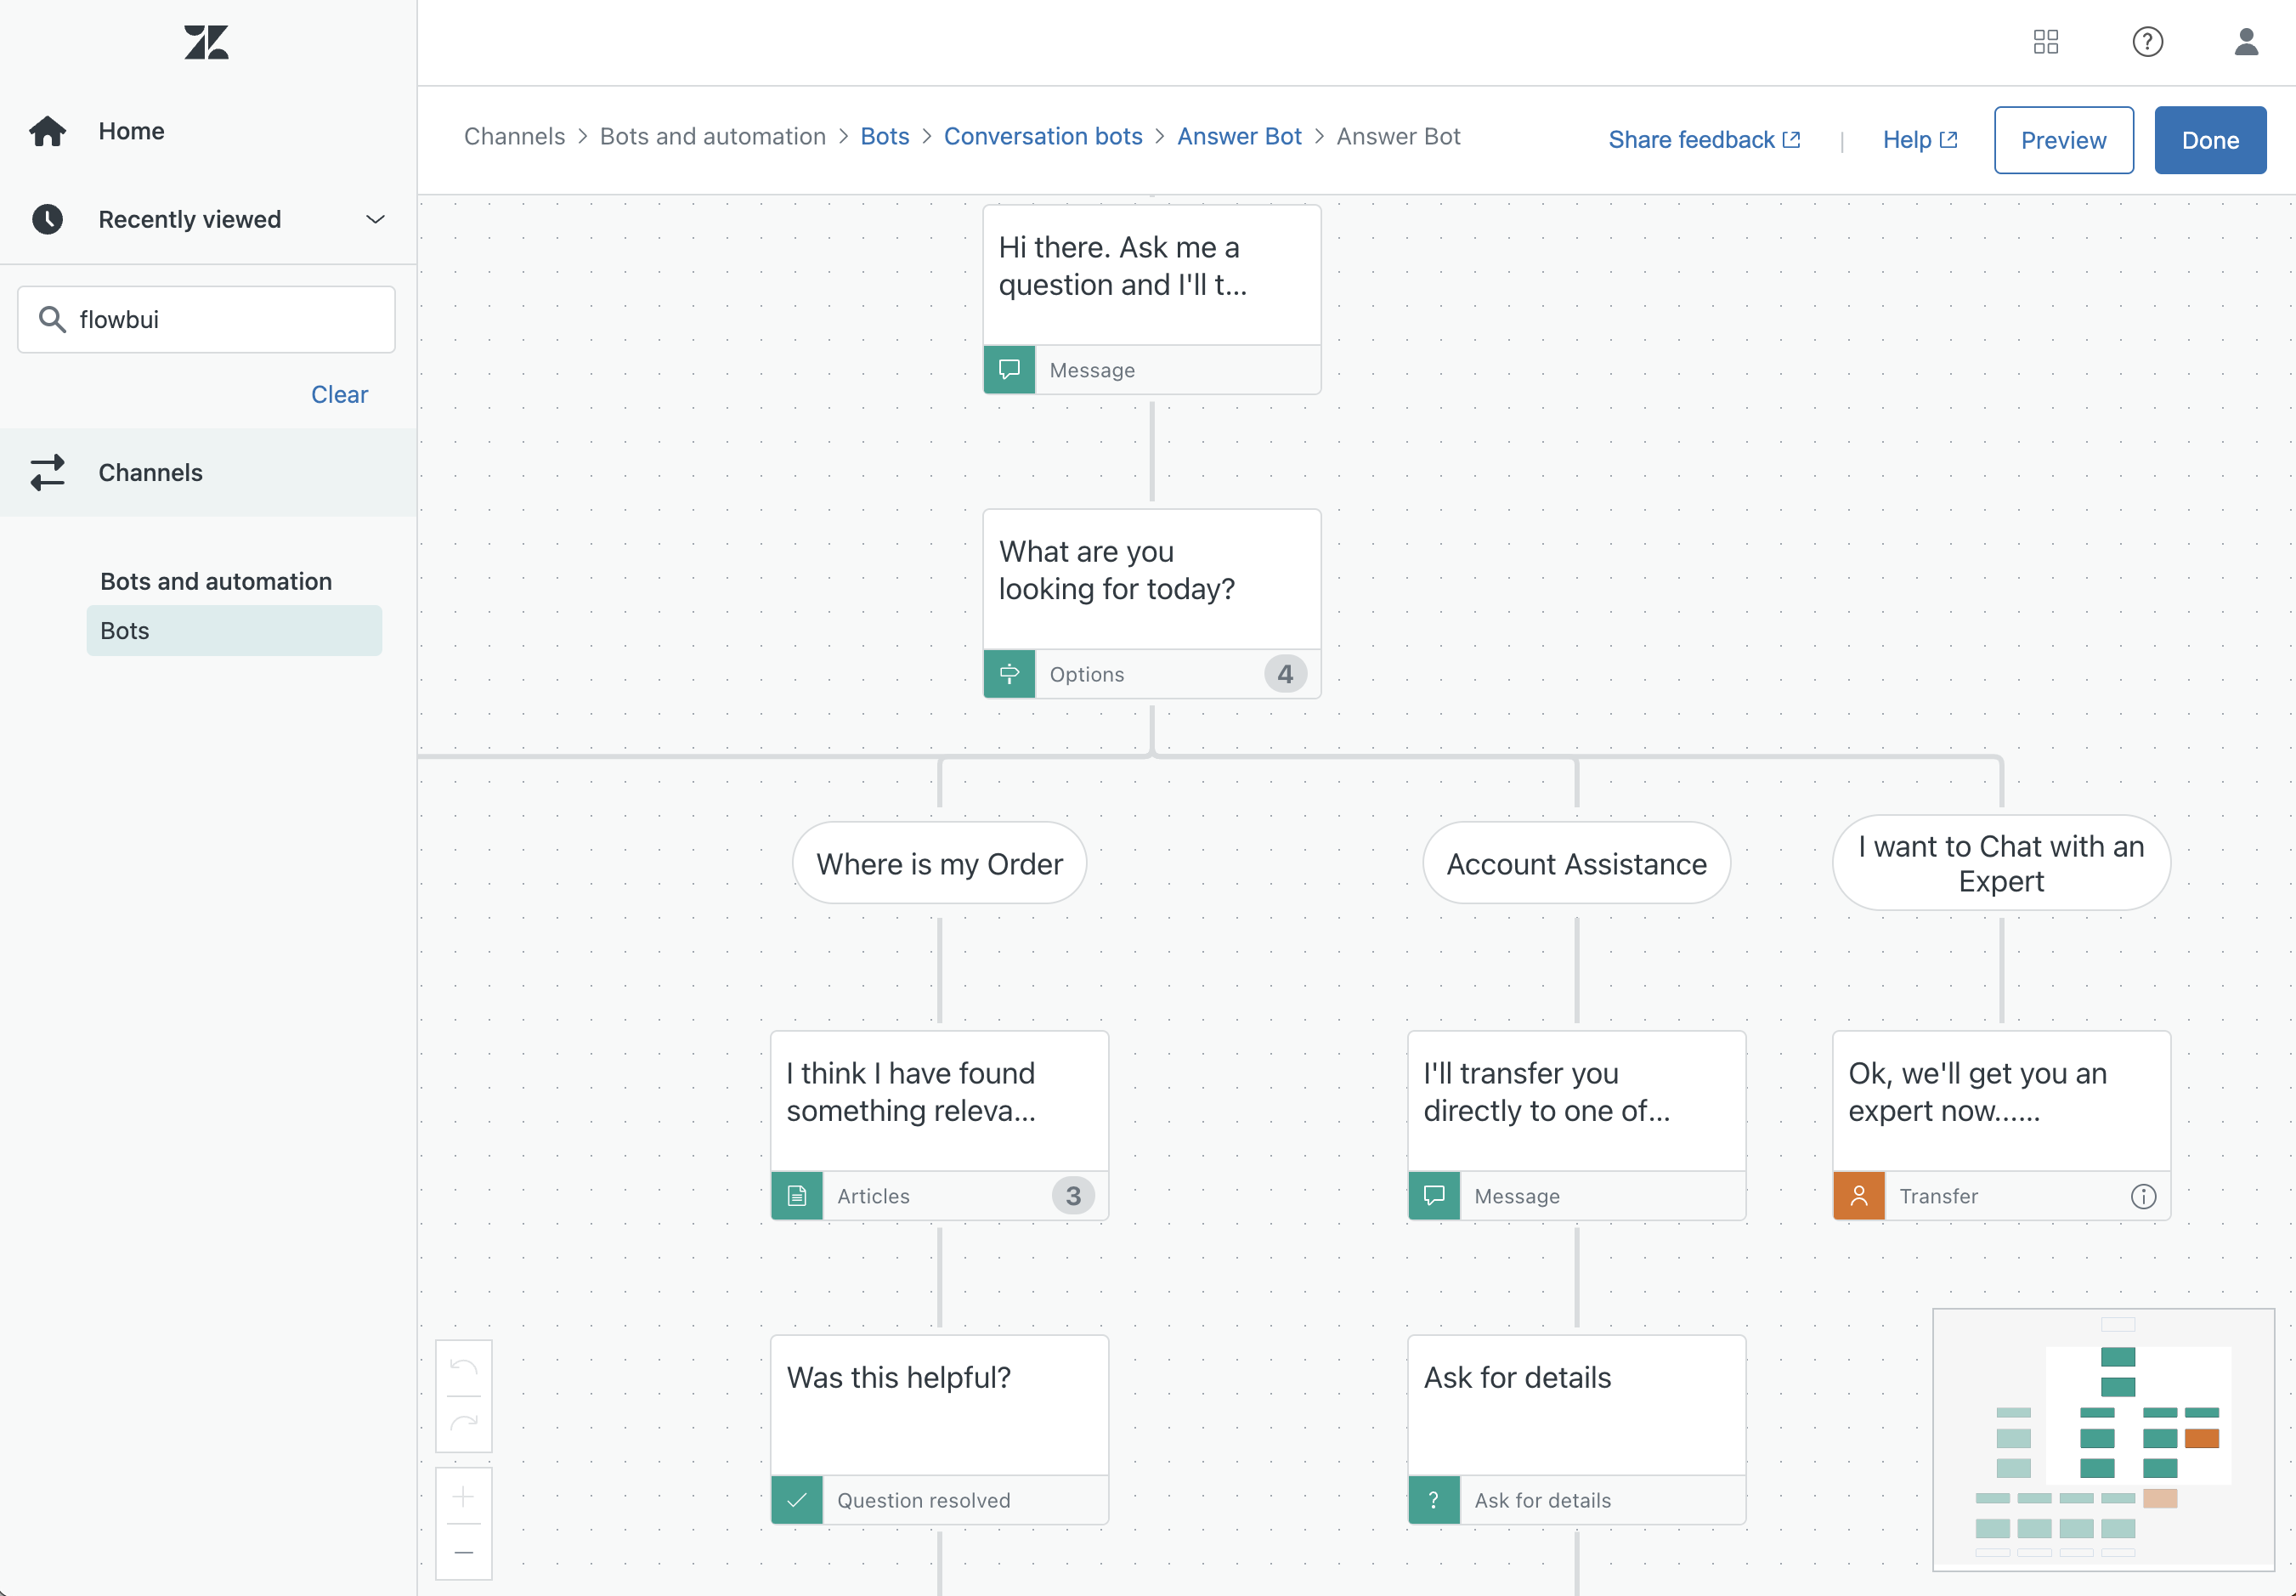Click the final Answer Bot breadcrumb text
The height and width of the screenshot is (1596, 2296).
[x=1398, y=136]
